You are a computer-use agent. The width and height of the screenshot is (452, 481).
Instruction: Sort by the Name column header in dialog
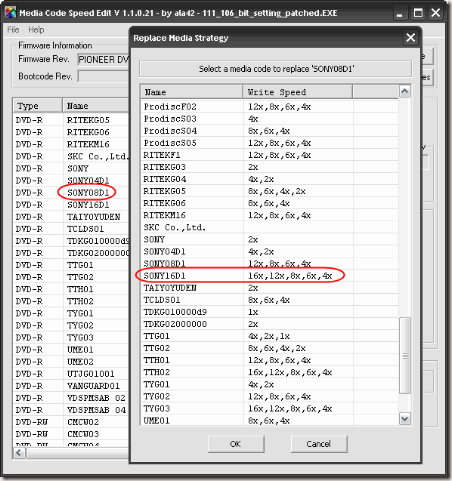192,92
